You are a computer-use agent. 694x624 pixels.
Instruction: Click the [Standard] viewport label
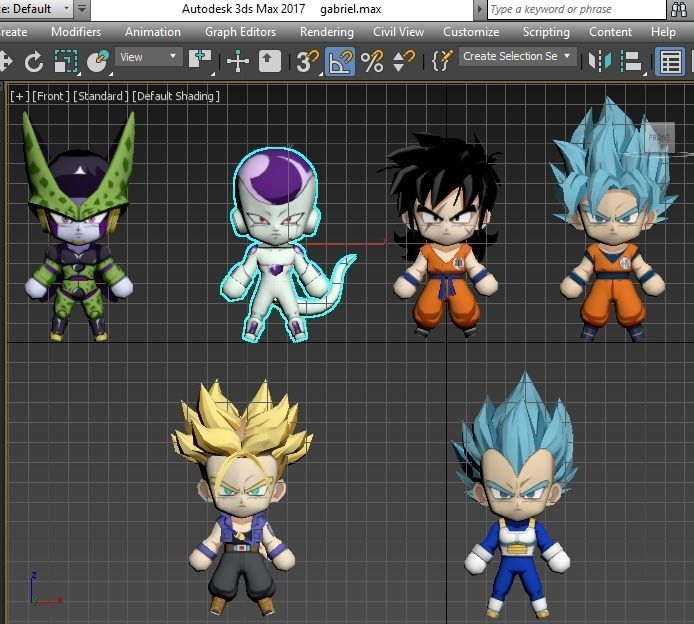100,96
